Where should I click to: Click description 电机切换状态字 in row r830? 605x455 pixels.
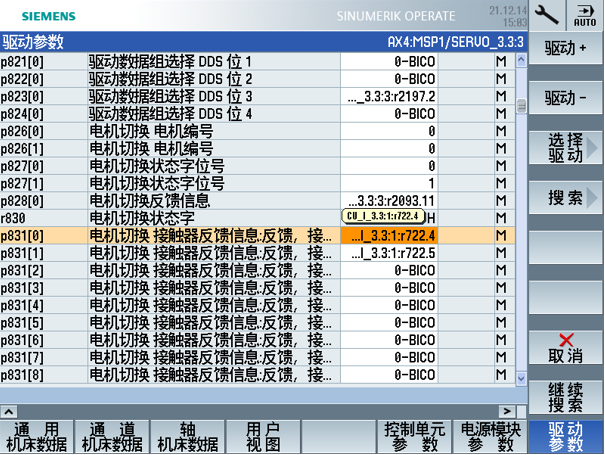[142, 218]
